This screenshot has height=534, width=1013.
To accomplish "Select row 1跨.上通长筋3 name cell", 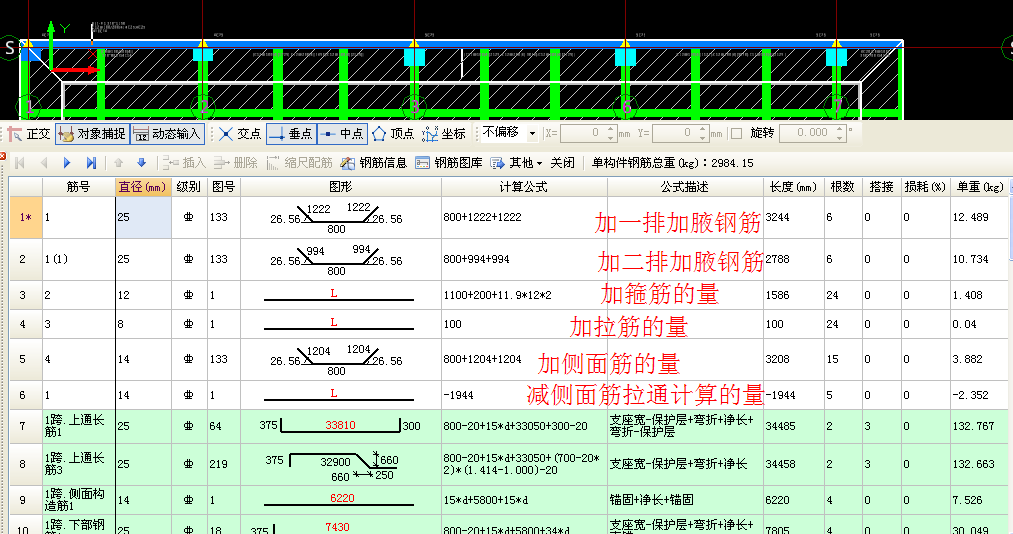I will tap(79, 464).
